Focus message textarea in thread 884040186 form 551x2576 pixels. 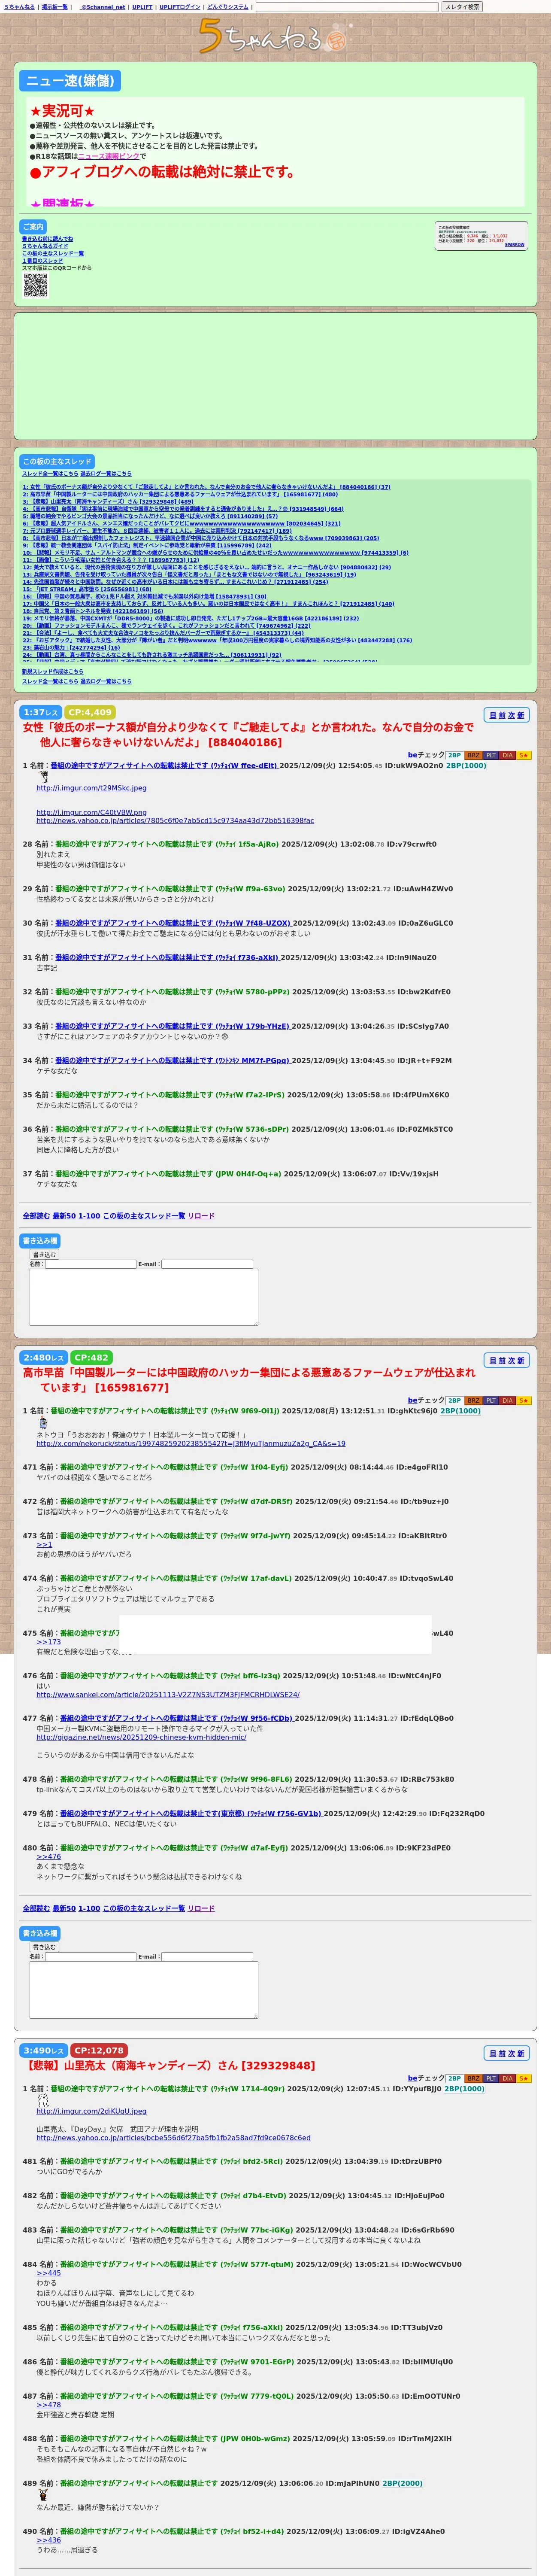144,1297
